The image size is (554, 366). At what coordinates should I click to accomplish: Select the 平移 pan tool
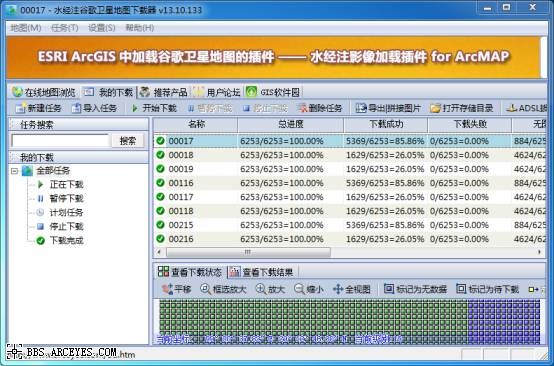tap(176, 289)
